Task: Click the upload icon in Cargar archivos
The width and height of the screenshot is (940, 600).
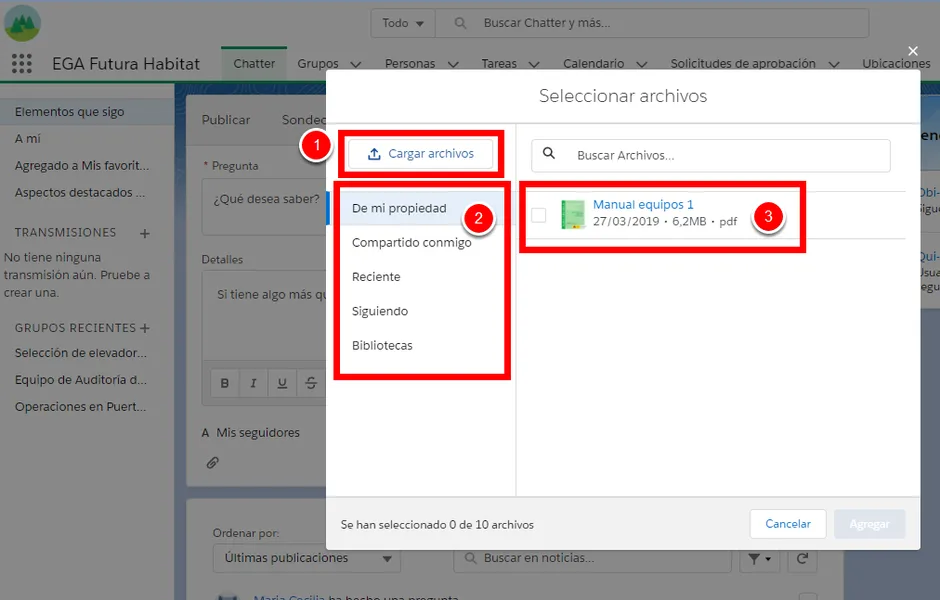Action: (374, 154)
